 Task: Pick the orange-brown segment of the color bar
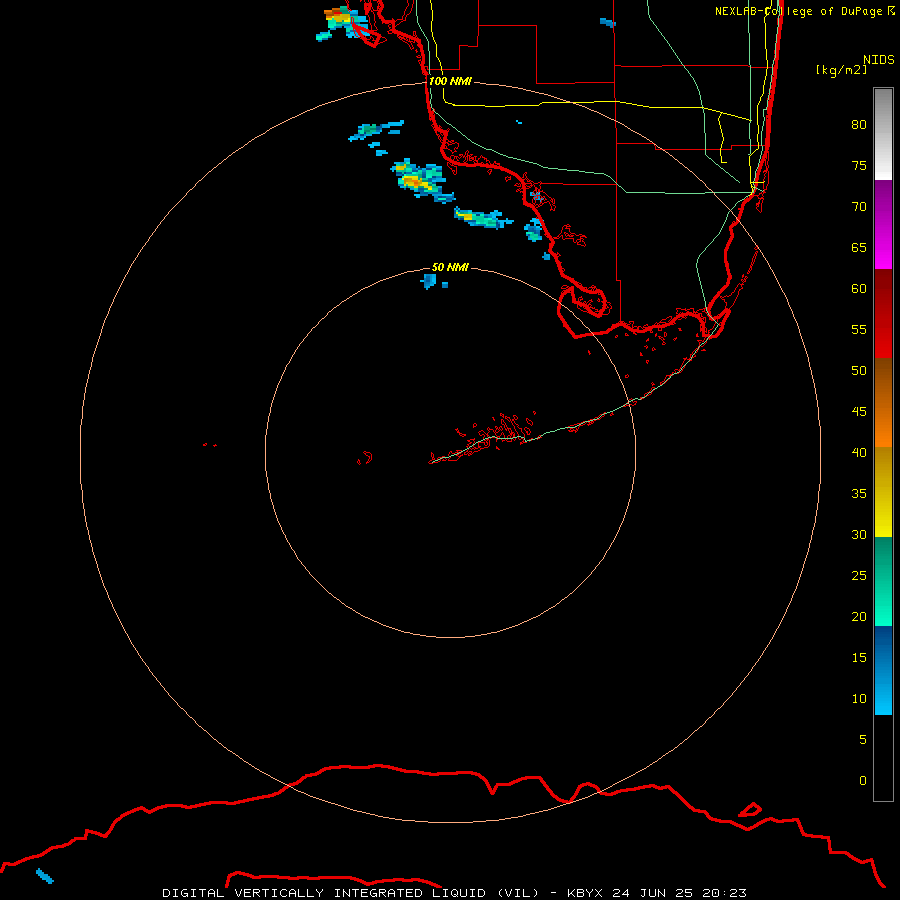(x=883, y=403)
